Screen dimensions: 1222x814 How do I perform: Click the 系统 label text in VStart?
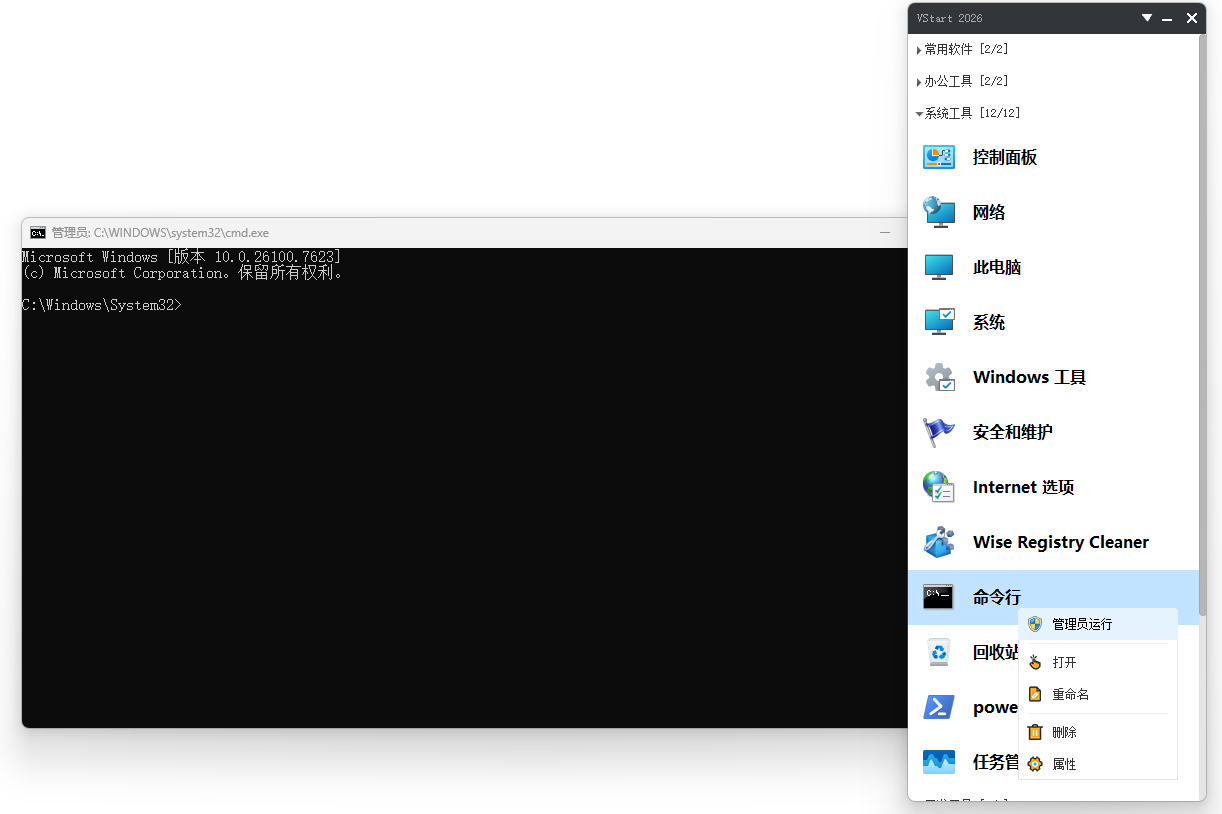click(989, 322)
